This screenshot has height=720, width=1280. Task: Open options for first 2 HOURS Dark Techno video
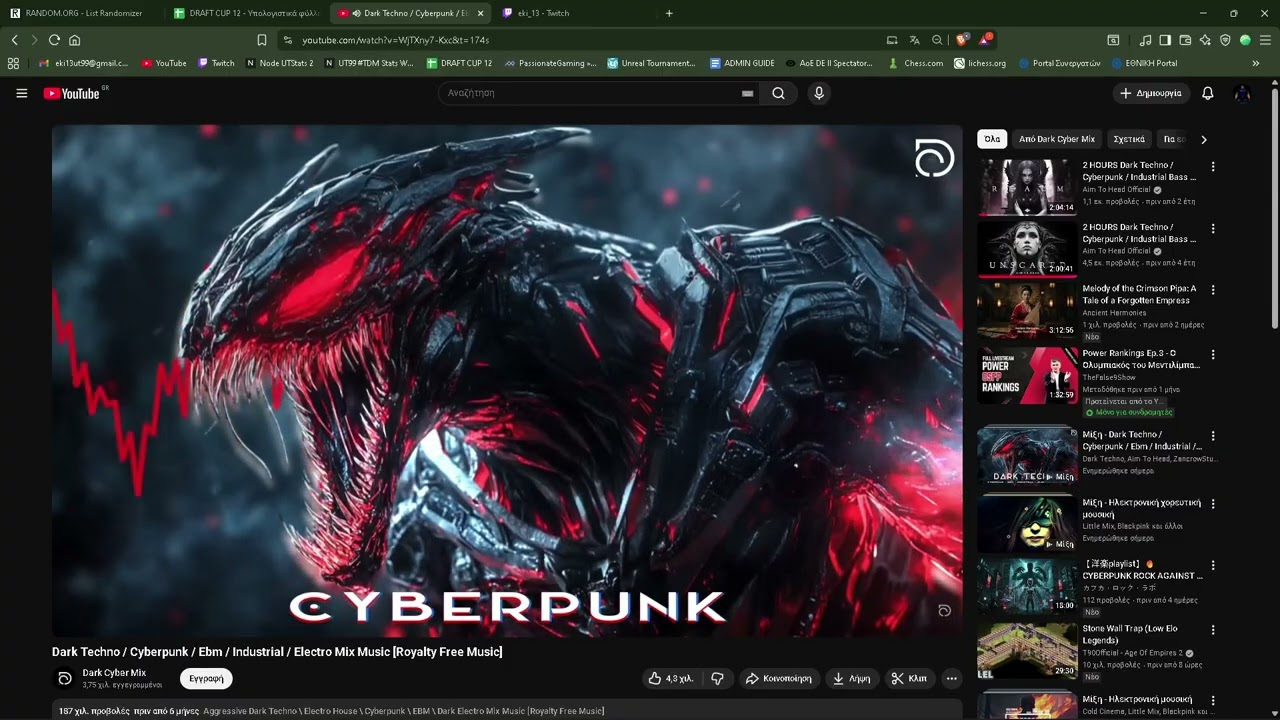pyautogui.click(x=1213, y=167)
